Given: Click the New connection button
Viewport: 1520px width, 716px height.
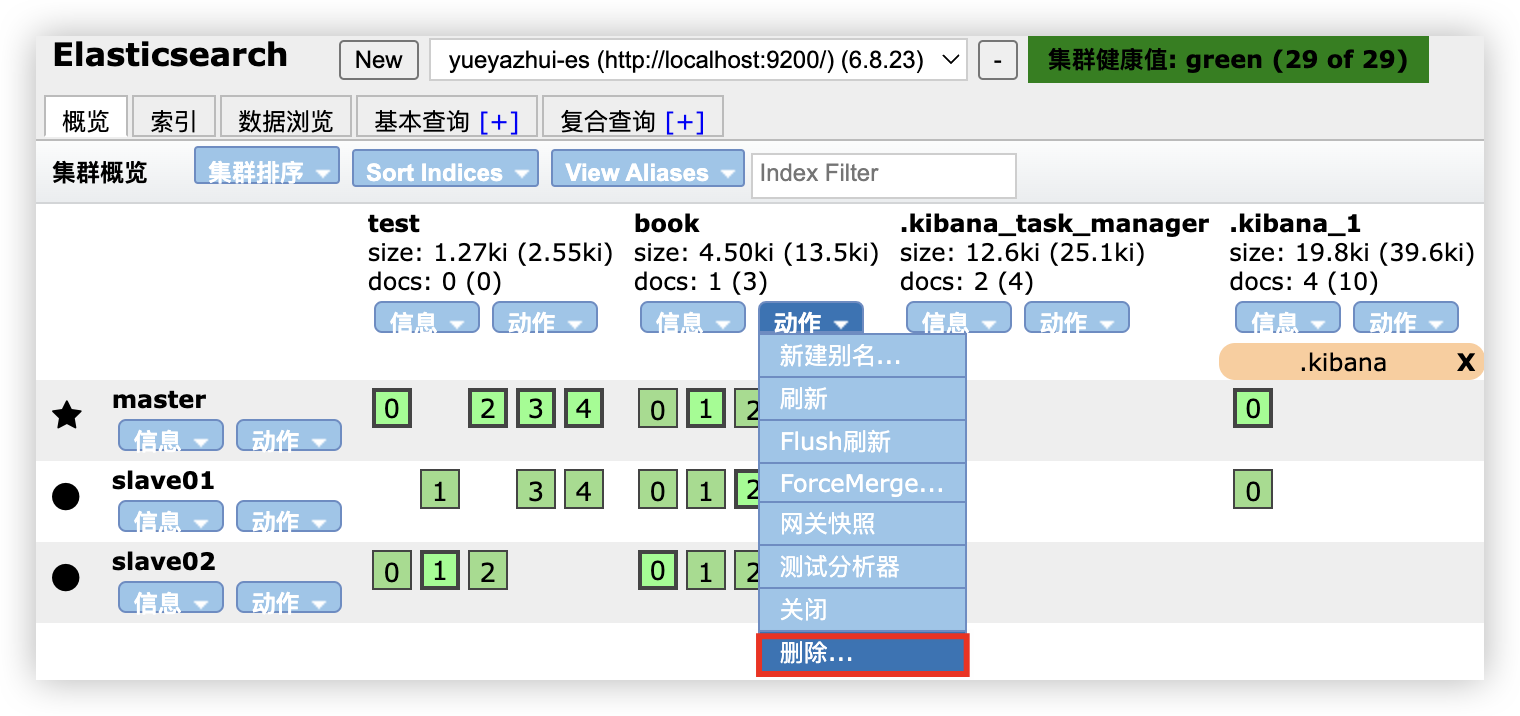Looking at the screenshot, I should [378, 60].
